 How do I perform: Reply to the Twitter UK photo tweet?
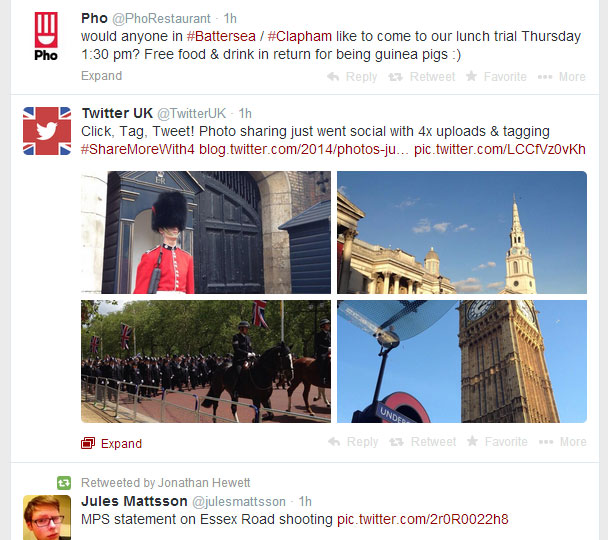point(353,442)
